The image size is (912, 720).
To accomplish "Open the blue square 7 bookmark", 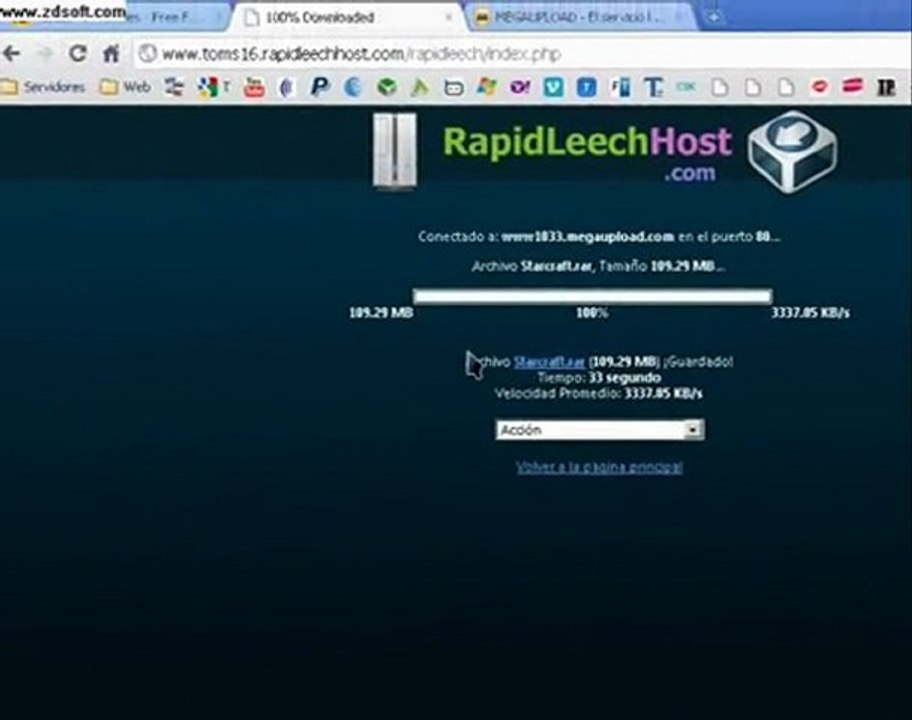I will pos(586,87).
